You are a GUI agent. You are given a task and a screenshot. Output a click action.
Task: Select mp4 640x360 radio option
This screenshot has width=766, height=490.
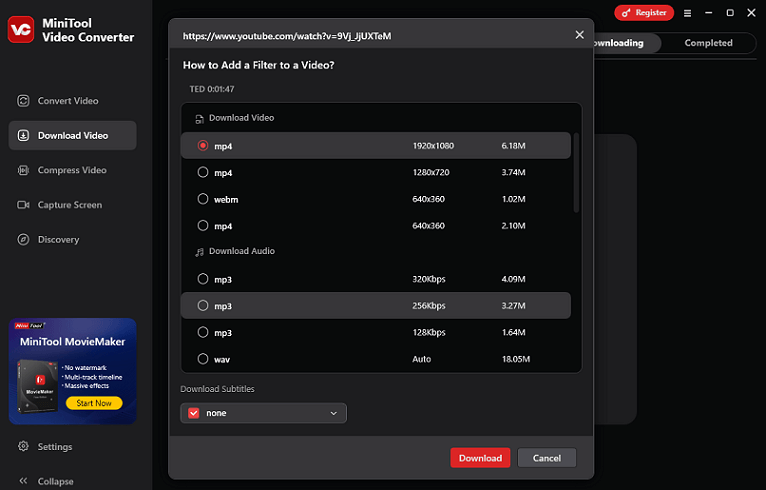pos(203,225)
